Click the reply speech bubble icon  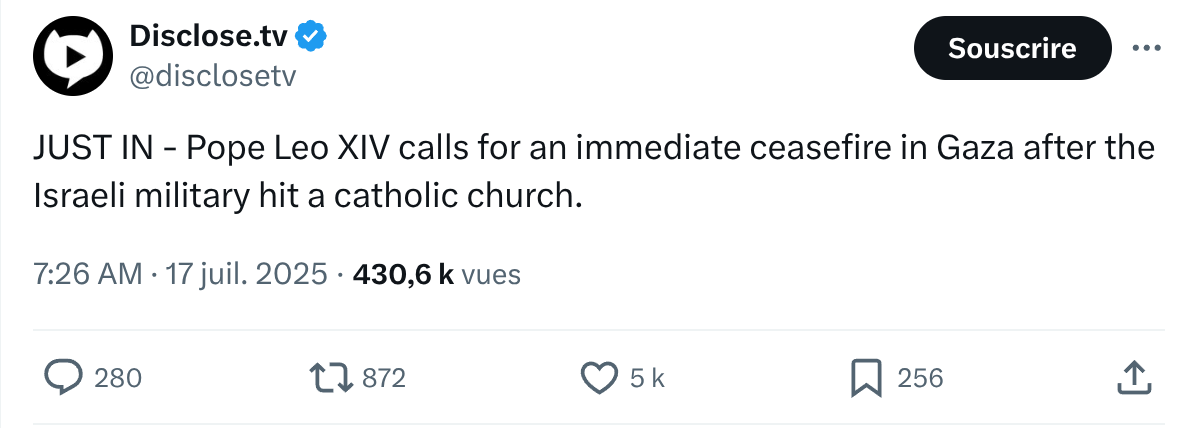65,378
